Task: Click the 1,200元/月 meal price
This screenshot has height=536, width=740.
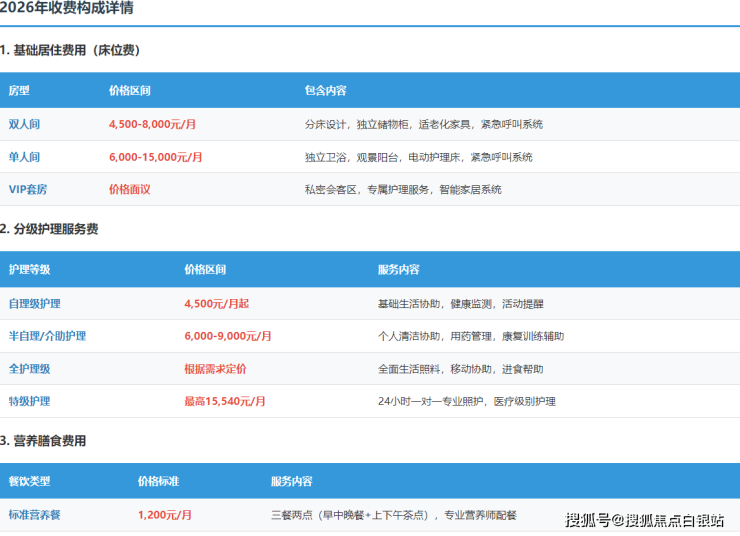Action: tap(165, 515)
